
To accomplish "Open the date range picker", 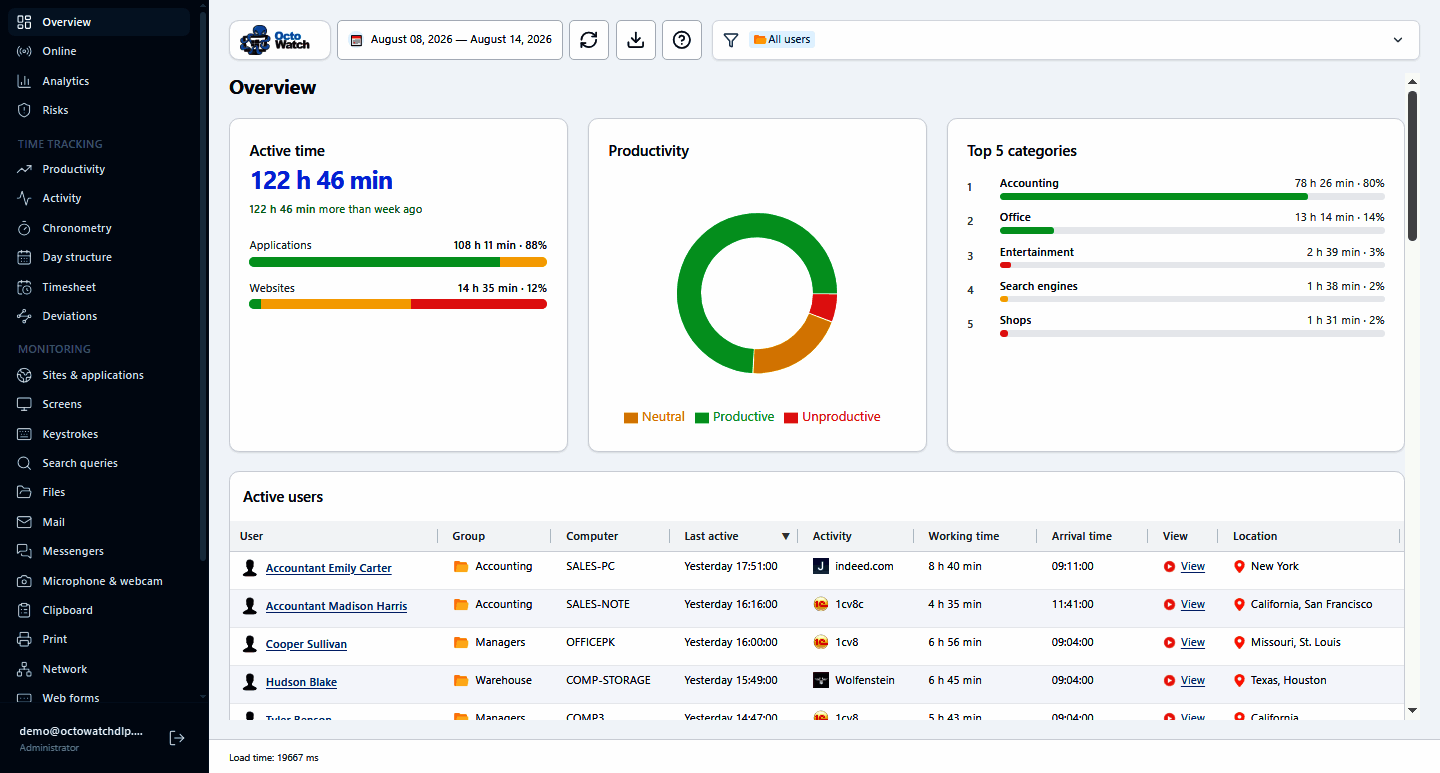I will [450, 40].
